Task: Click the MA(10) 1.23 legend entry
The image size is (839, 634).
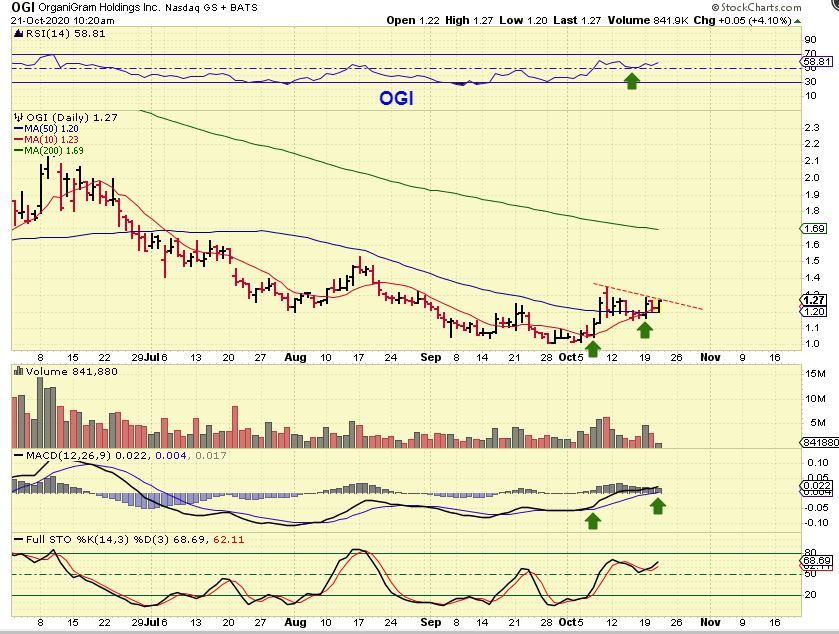Action: pyautogui.click(x=51, y=140)
